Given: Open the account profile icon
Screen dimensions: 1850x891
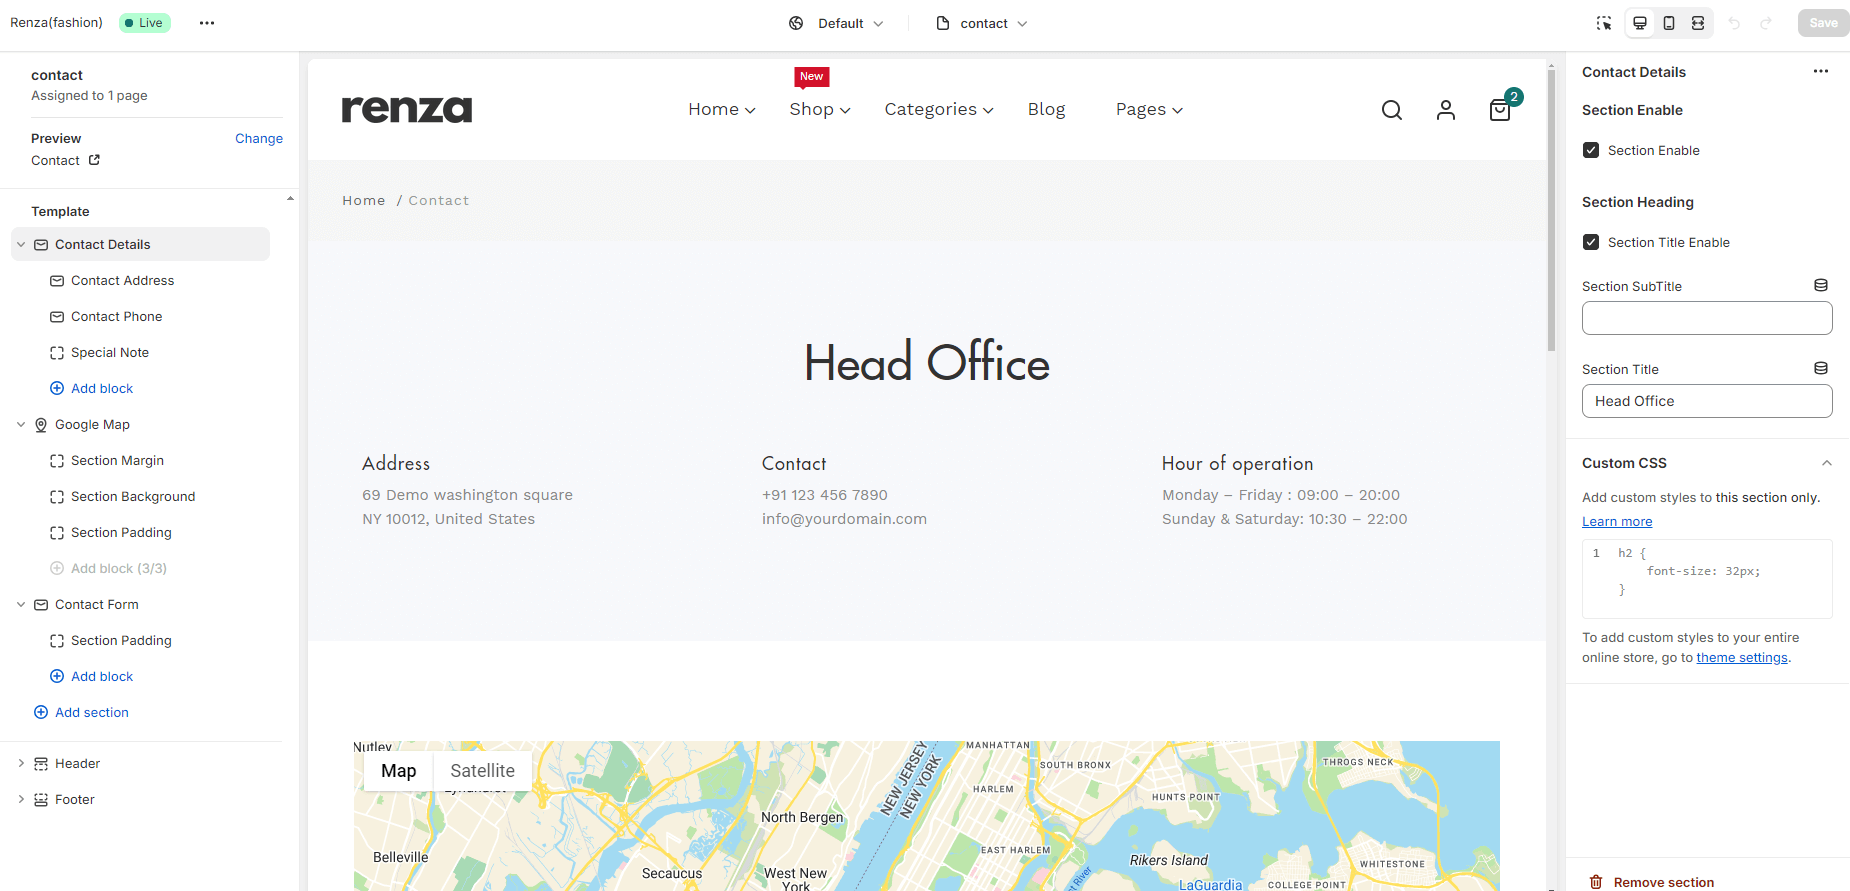Looking at the screenshot, I should tap(1446, 110).
